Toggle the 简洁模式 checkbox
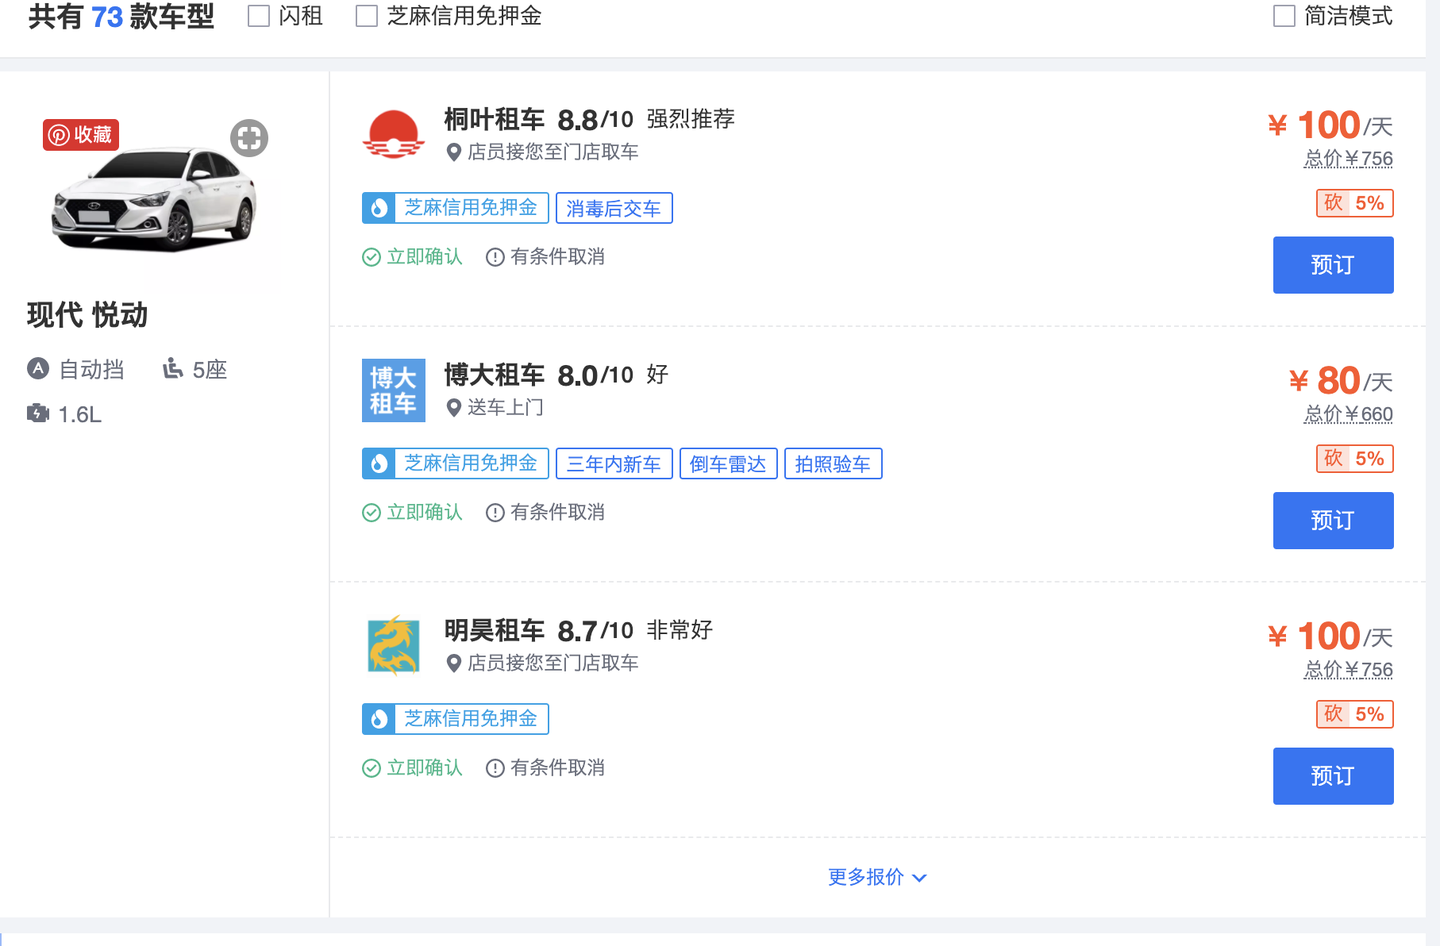The width and height of the screenshot is (1440, 946). pos(1284,16)
